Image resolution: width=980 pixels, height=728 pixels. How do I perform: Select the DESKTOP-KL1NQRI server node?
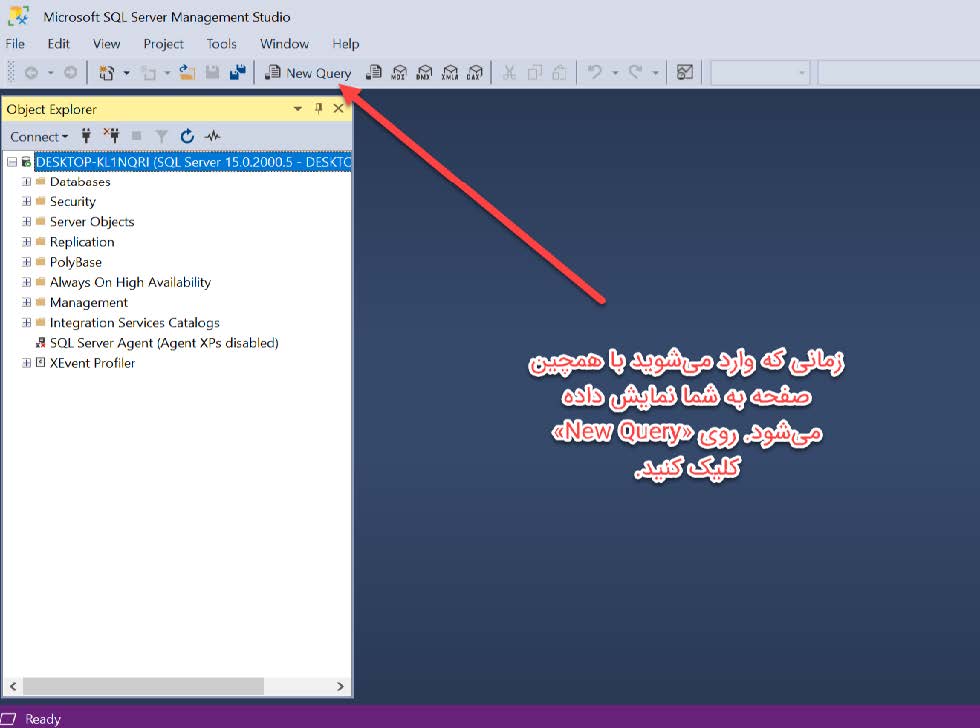click(192, 162)
